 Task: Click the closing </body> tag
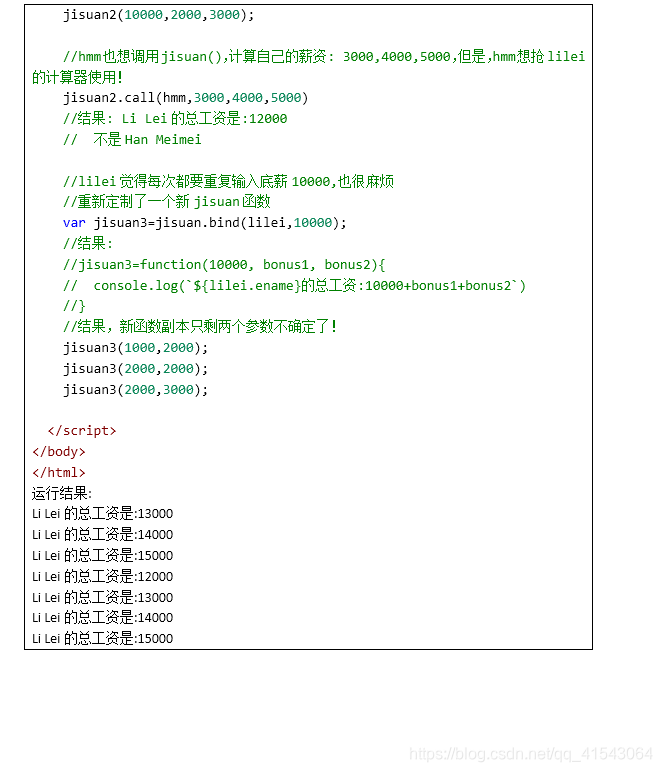[59, 451]
